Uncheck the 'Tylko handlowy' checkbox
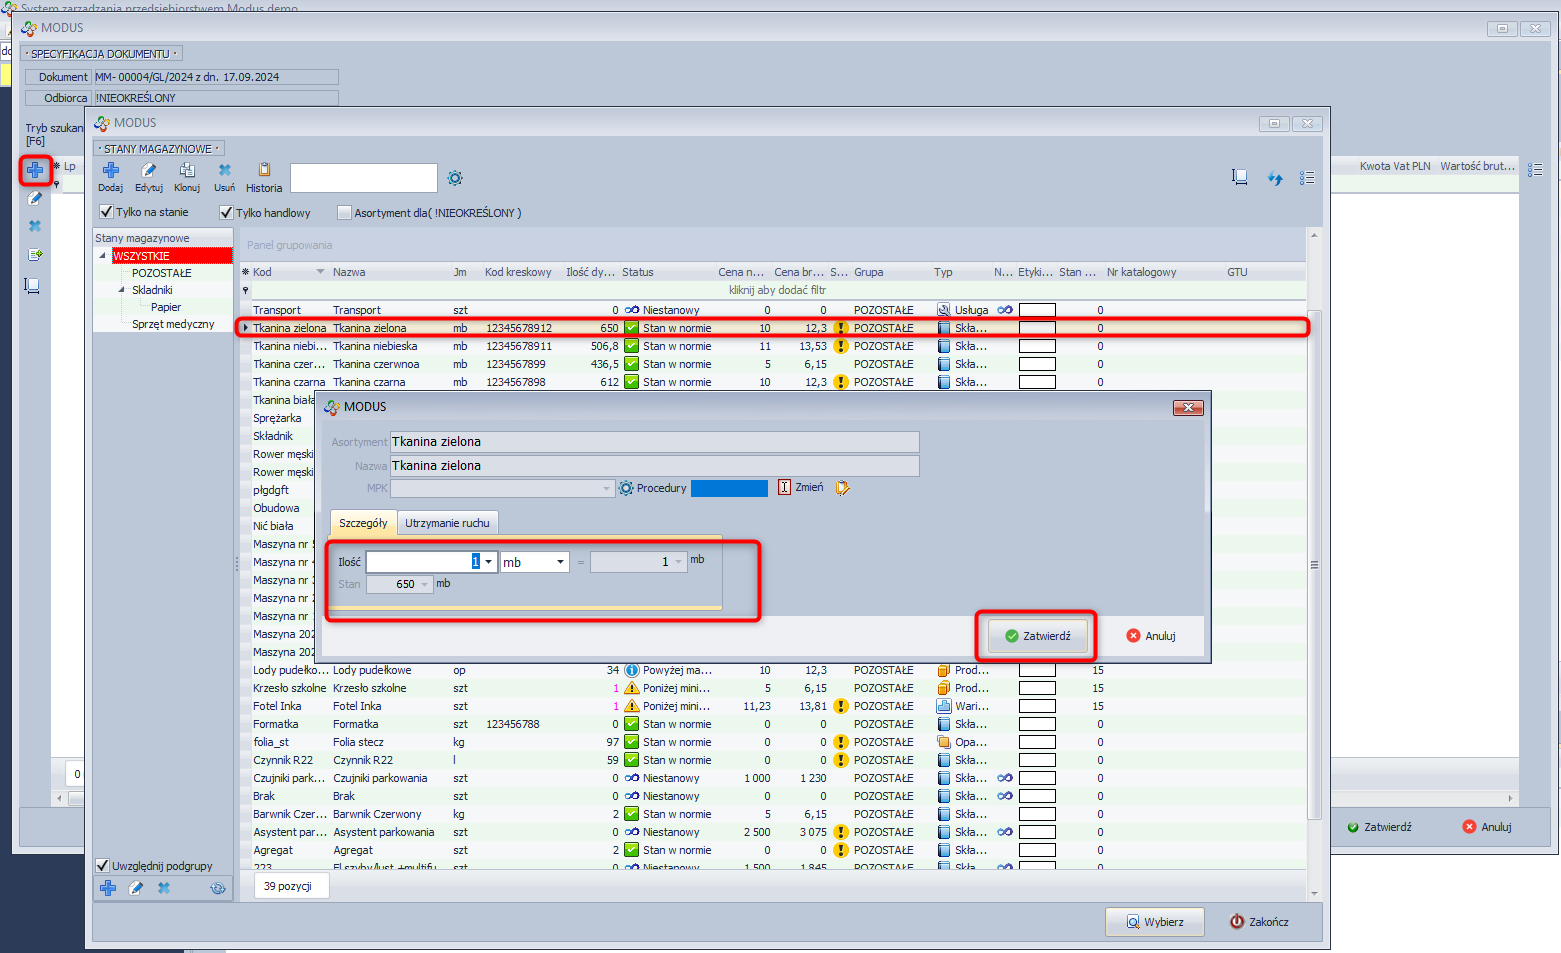Viewport: 1561px width, 953px height. coord(227,213)
